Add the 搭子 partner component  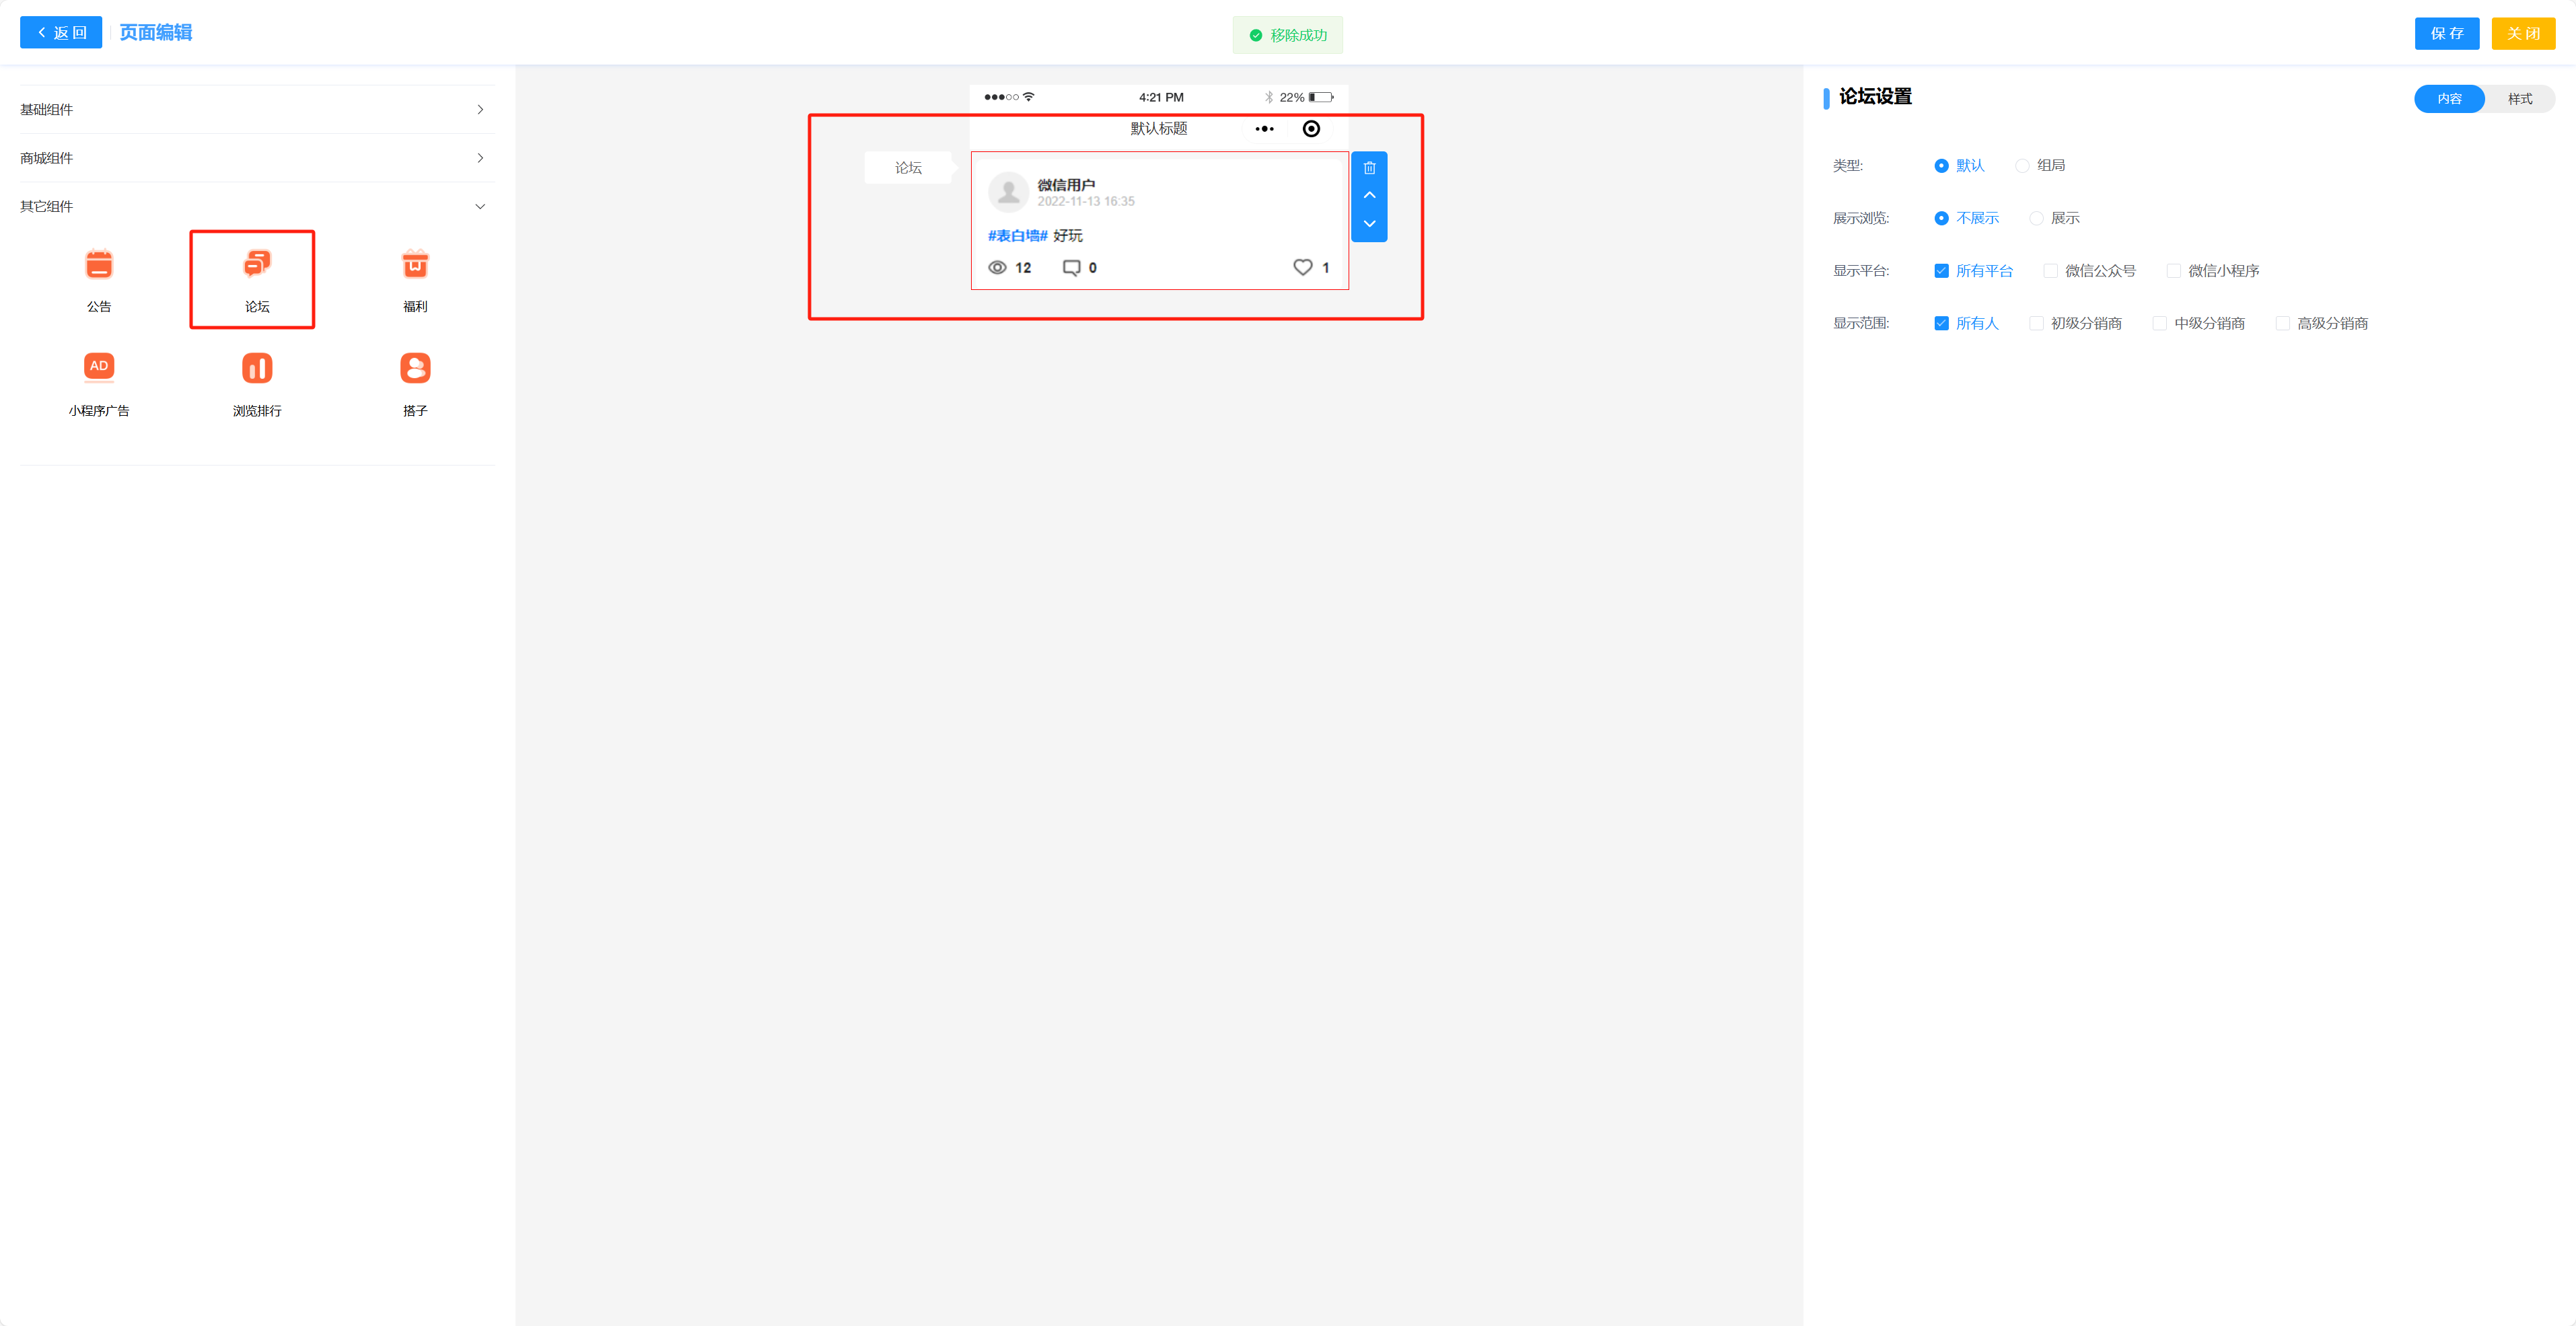point(415,369)
